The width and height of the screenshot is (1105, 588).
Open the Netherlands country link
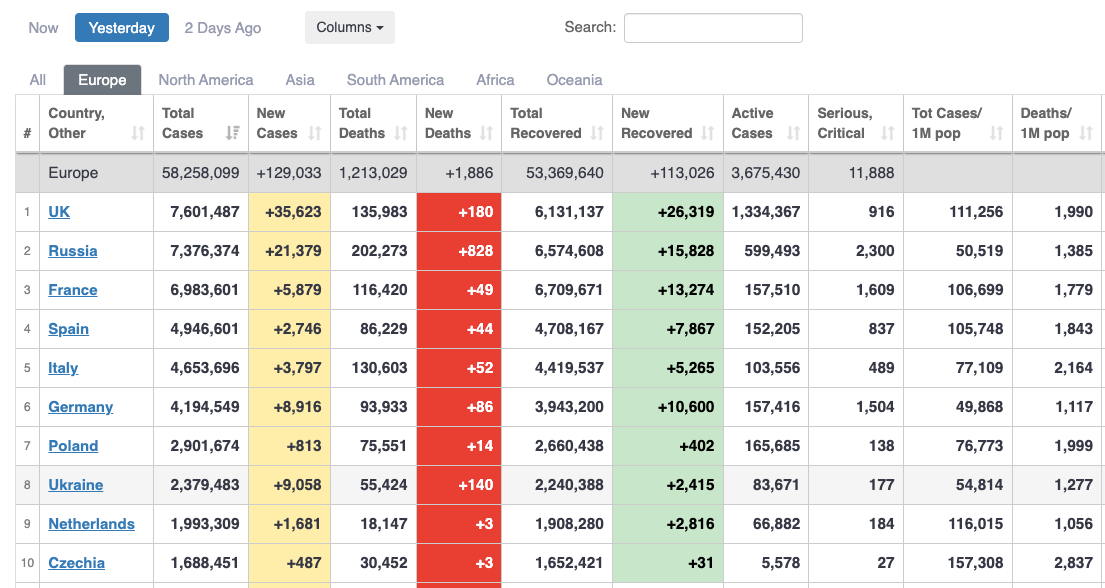[x=91, y=524]
